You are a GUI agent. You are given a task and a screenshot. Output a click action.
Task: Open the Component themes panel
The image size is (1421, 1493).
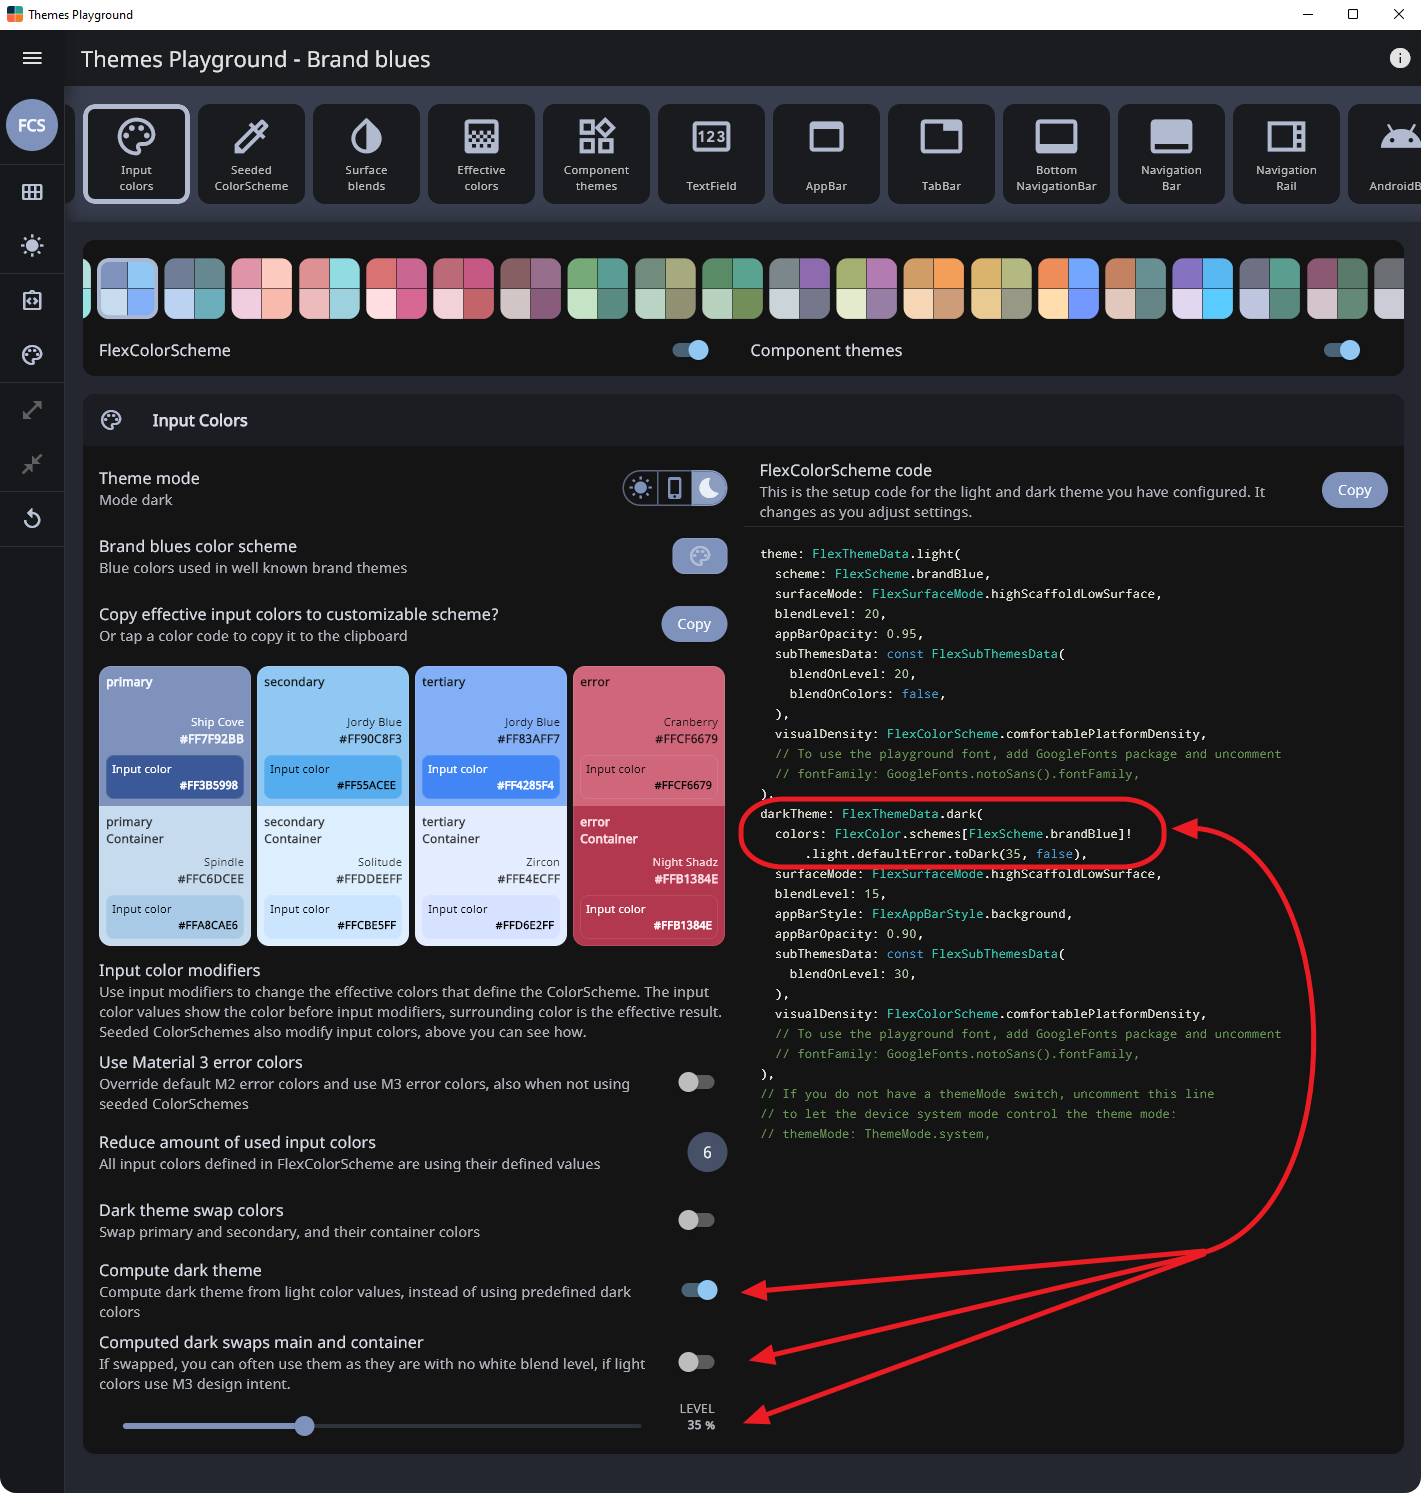596,154
